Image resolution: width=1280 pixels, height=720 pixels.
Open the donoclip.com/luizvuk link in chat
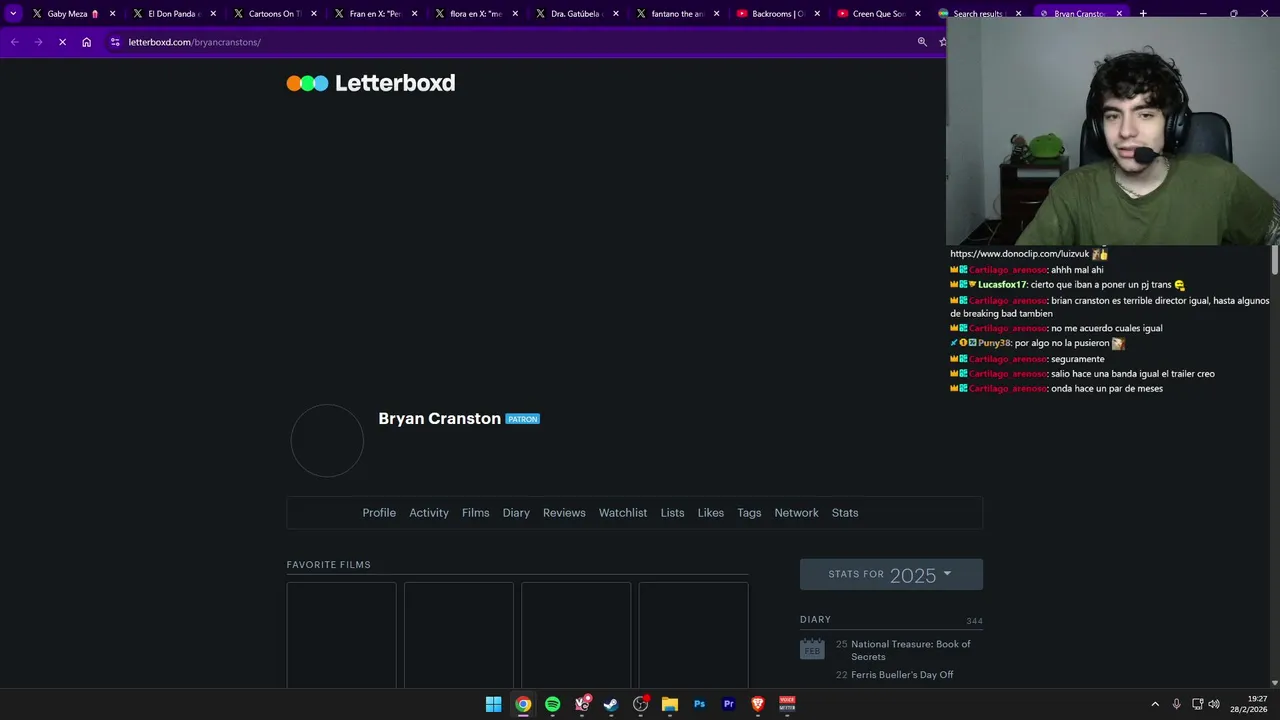(1020, 254)
